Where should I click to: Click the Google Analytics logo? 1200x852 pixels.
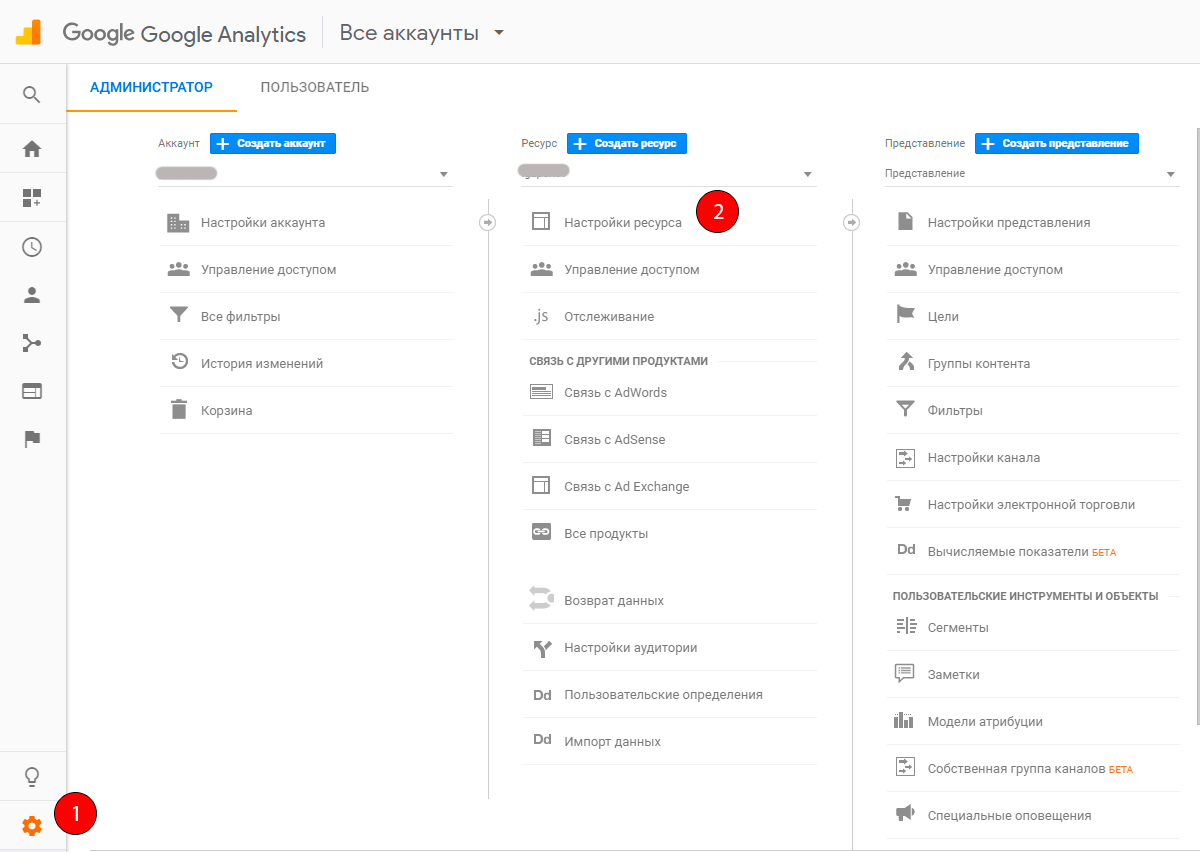(x=28, y=33)
